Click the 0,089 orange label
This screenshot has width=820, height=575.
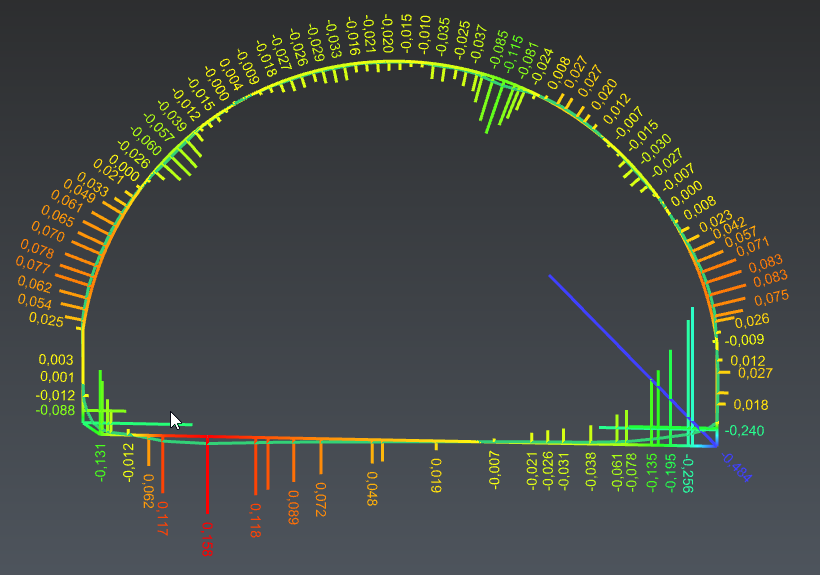tap(293, 507)
